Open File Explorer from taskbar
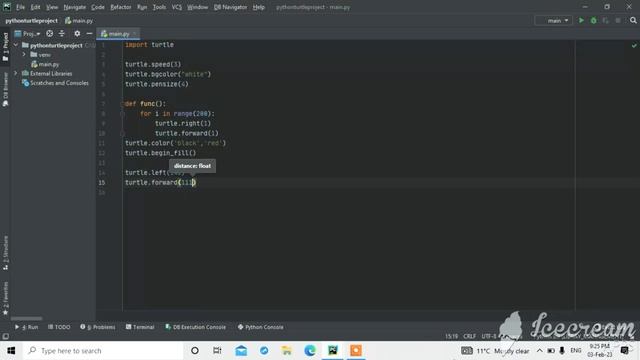The image size is (640, 360). (x=287, y=351)
